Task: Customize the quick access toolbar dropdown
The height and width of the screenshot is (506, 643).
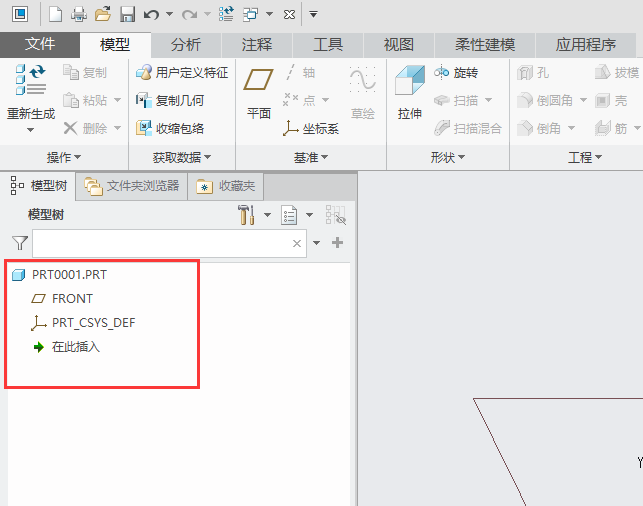Action: pos(313,15)
